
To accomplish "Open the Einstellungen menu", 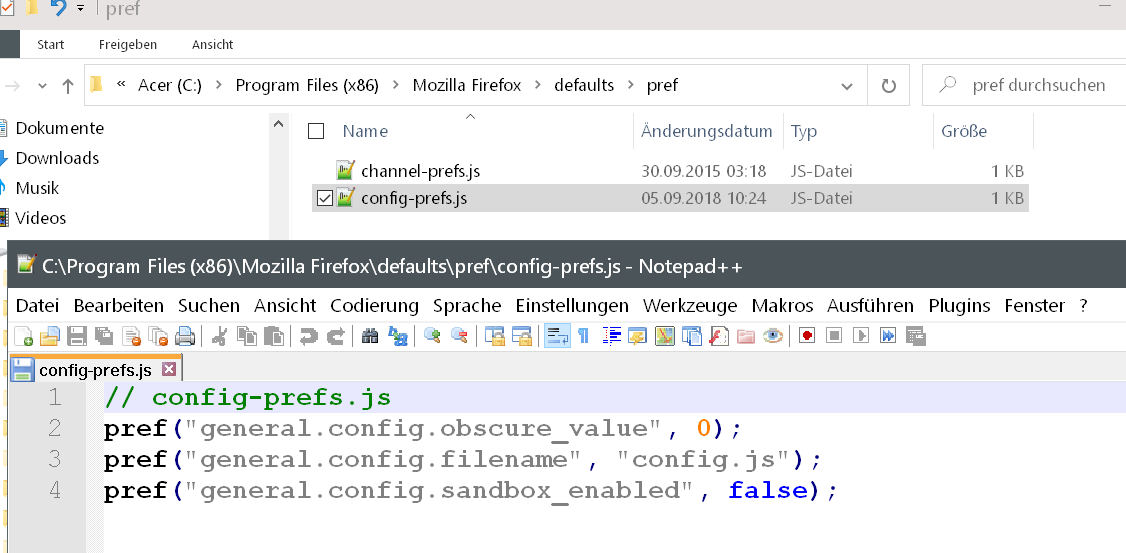I will tap(572, 306).
